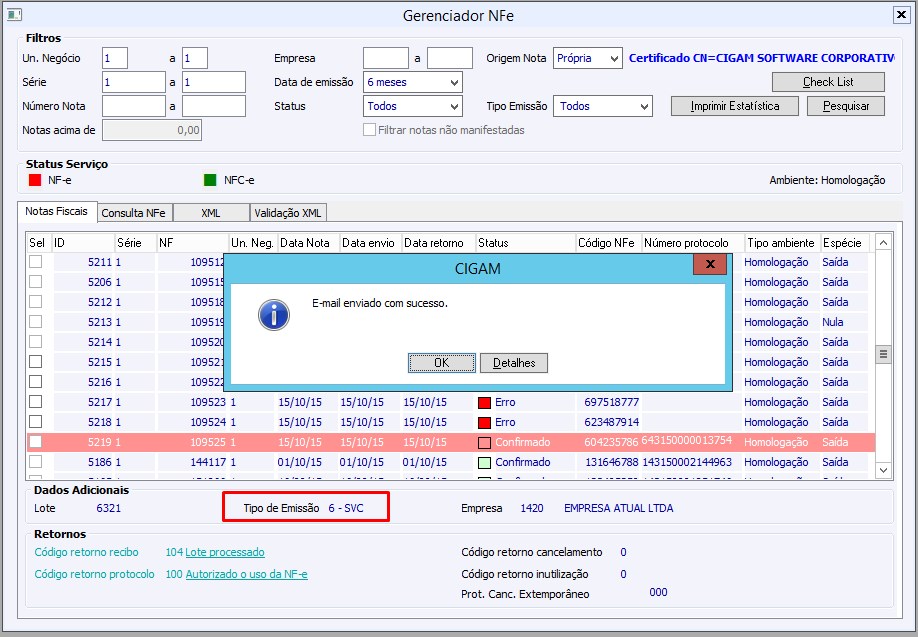Tick the checkbox for row 5215
This screenshot has width=918, height=637.
pos(36,361)
